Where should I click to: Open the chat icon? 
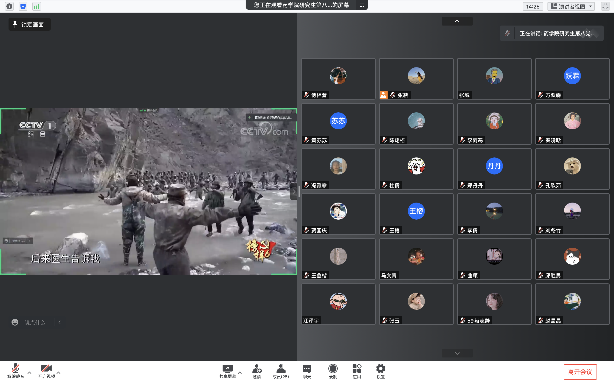point(307,371)
